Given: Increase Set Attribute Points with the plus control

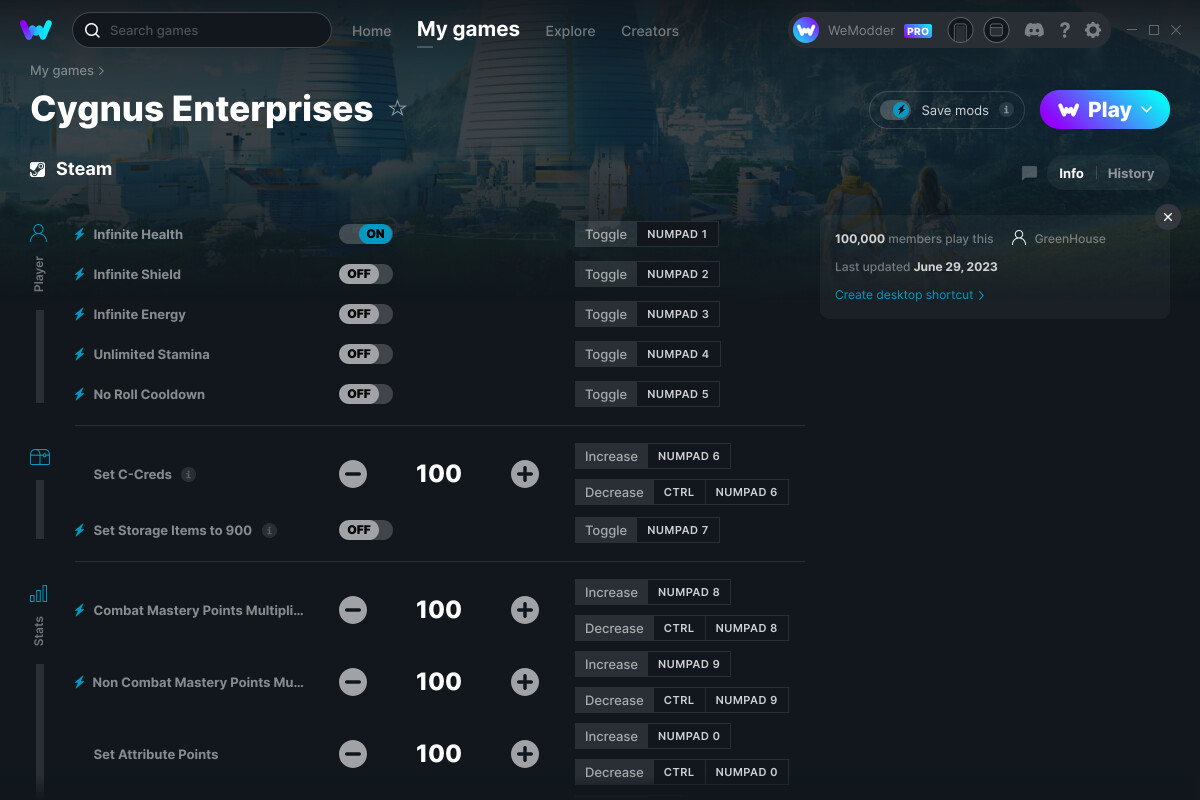Looking at the screenshot, I should 525,754.
